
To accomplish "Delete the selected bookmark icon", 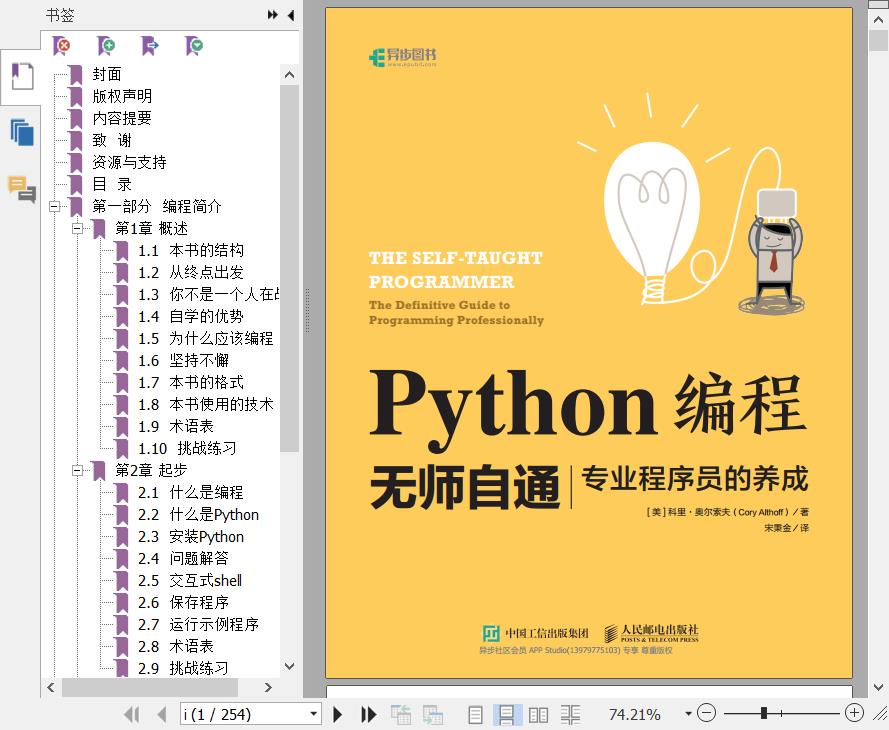I will [61, 46].
